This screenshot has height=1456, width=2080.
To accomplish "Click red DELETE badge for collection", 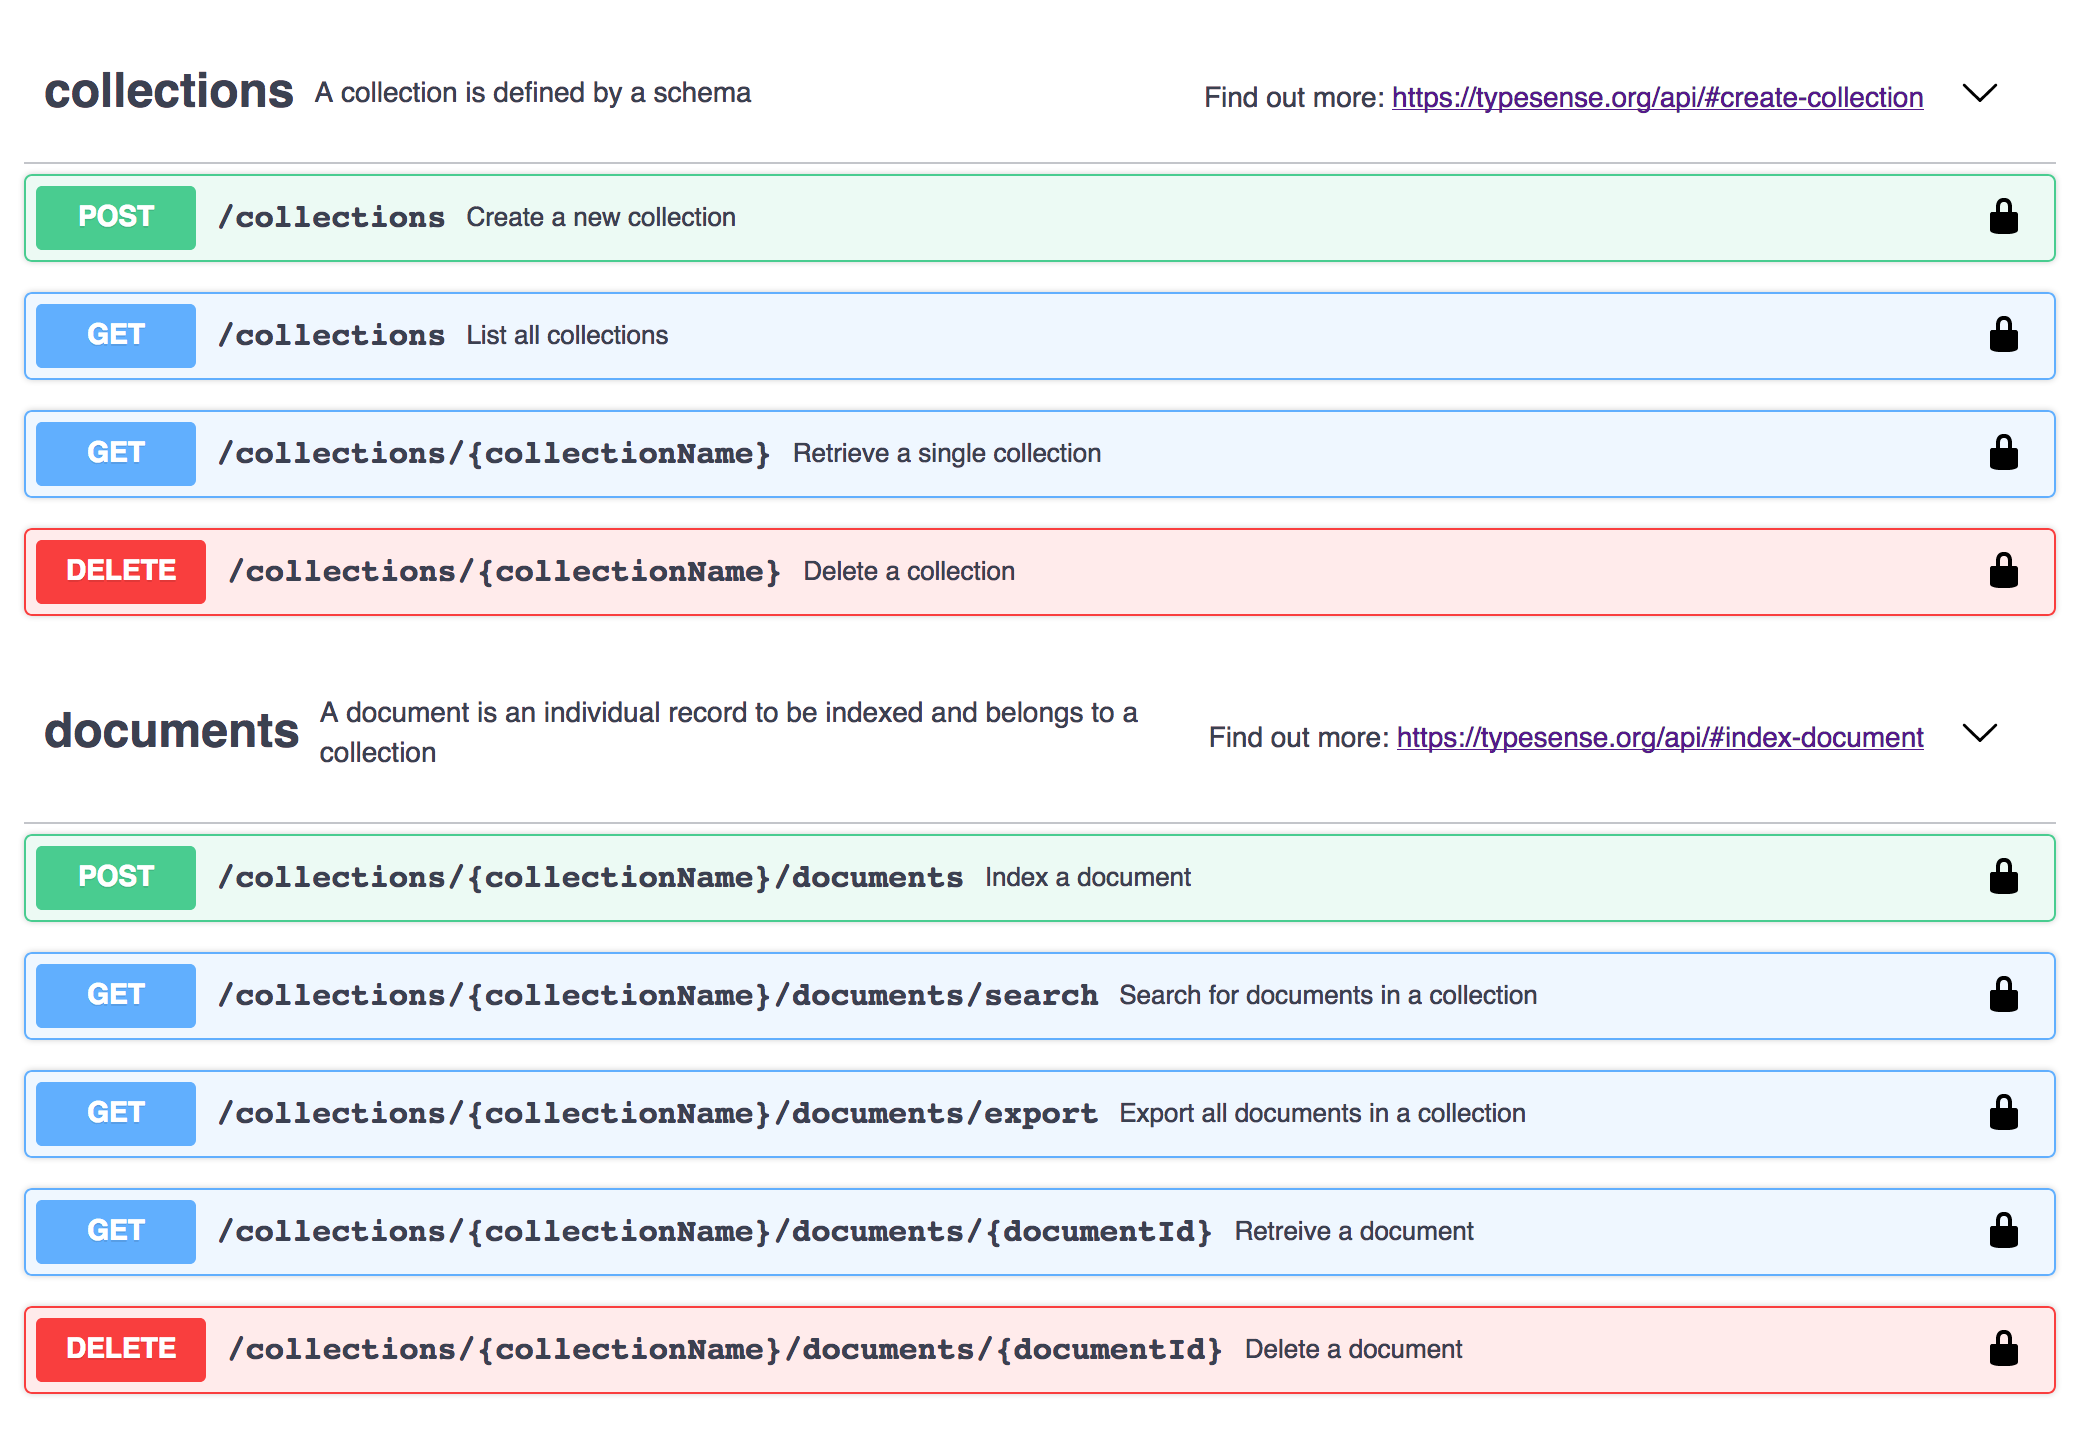I will coord(121,571).
